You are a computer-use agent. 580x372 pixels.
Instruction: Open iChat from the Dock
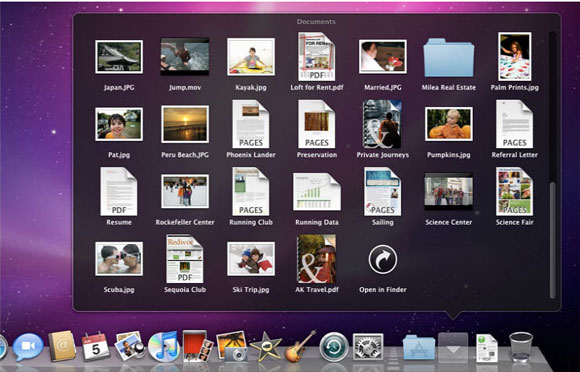point(28,347)
